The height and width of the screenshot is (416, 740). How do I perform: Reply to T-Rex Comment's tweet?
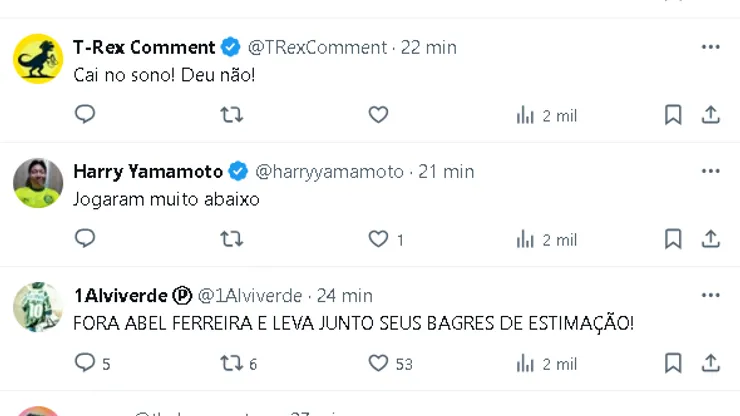point(85,115)
